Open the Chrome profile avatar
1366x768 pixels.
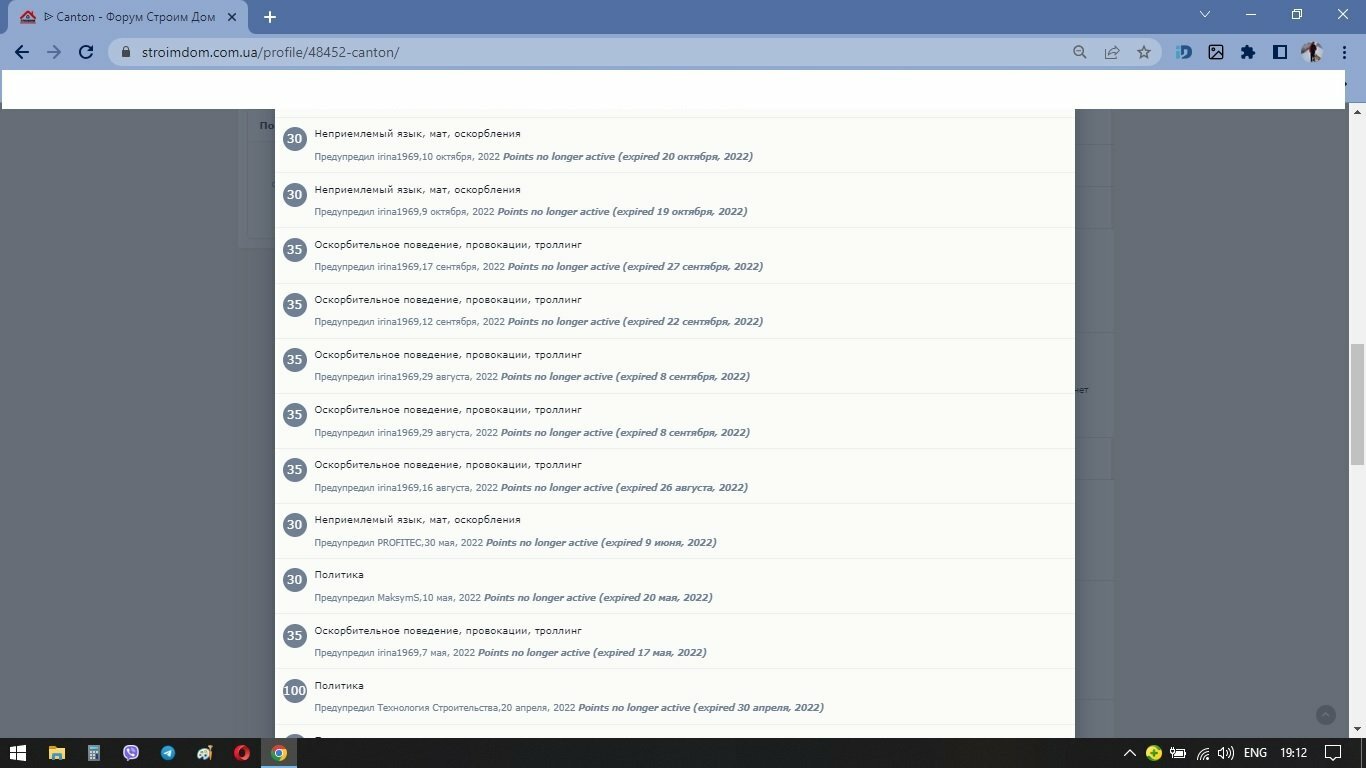[1312, 52]
